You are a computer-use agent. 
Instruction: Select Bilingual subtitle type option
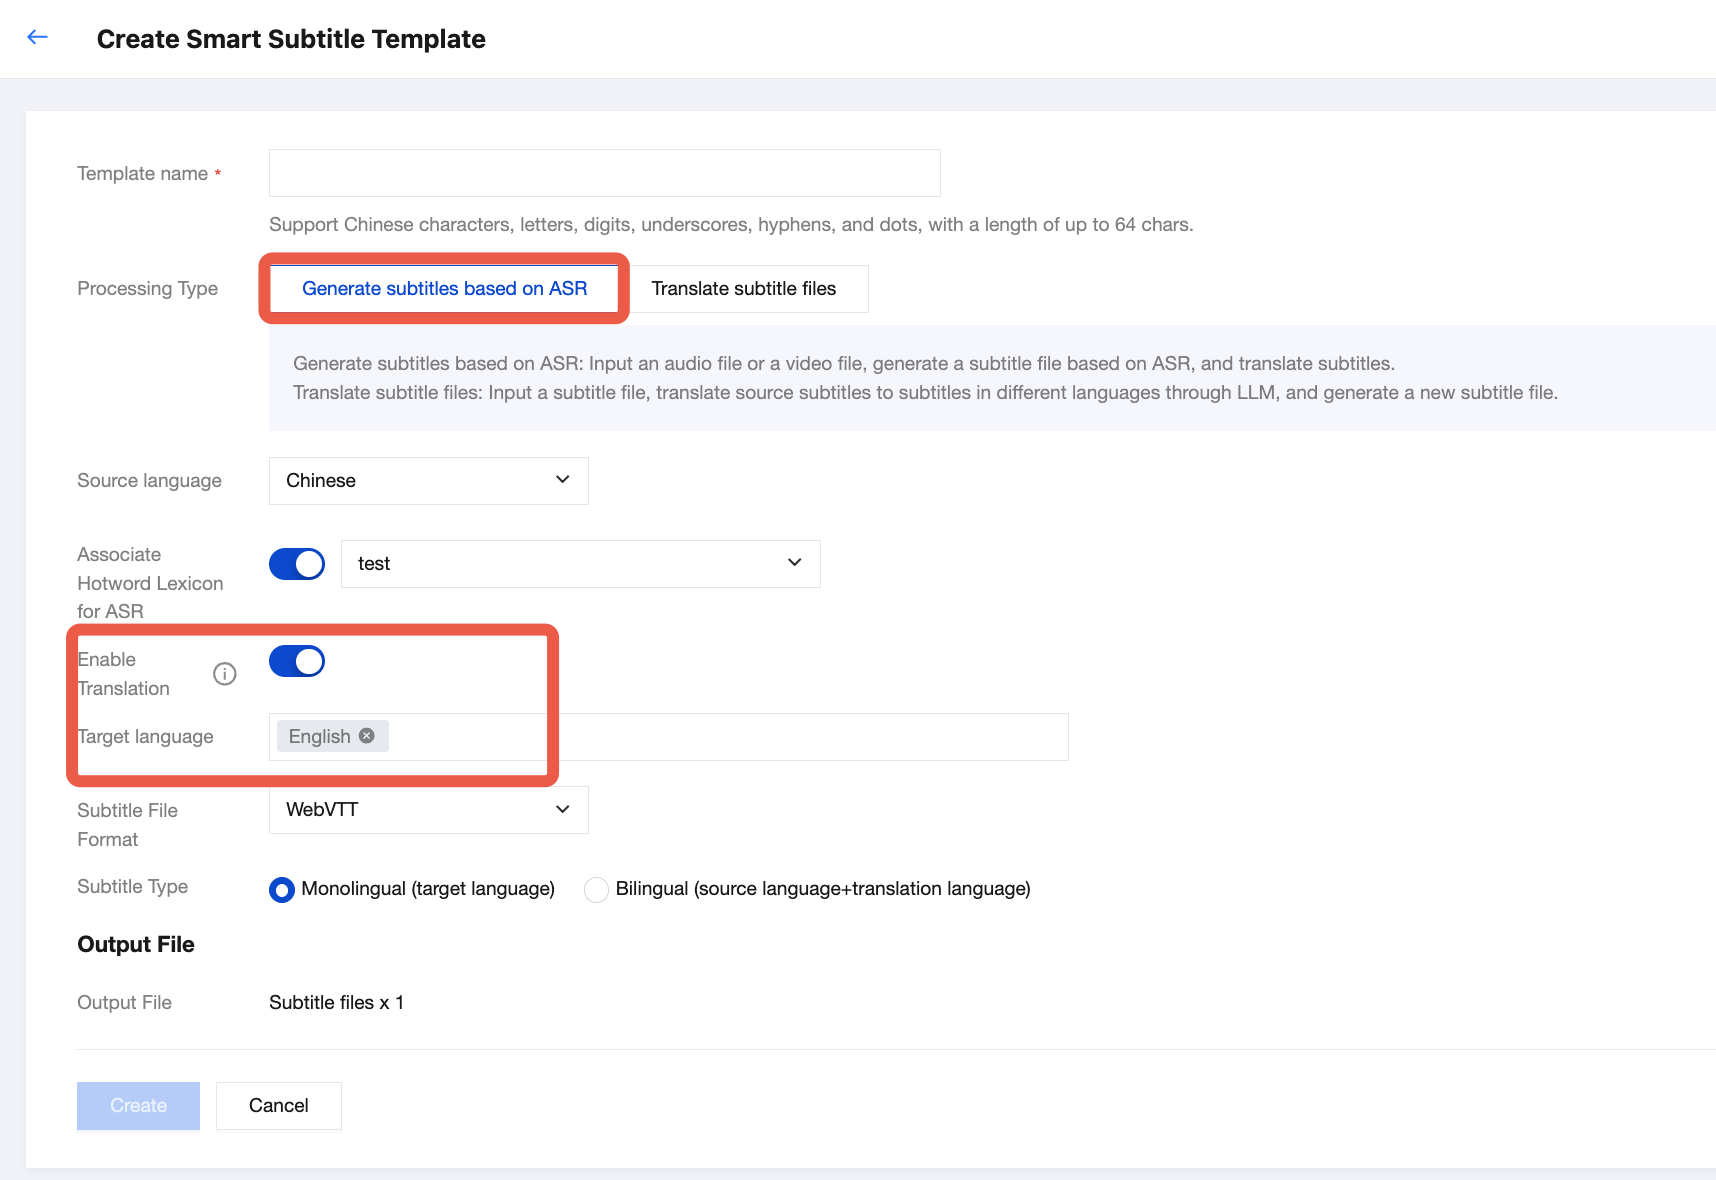[597, 889]
